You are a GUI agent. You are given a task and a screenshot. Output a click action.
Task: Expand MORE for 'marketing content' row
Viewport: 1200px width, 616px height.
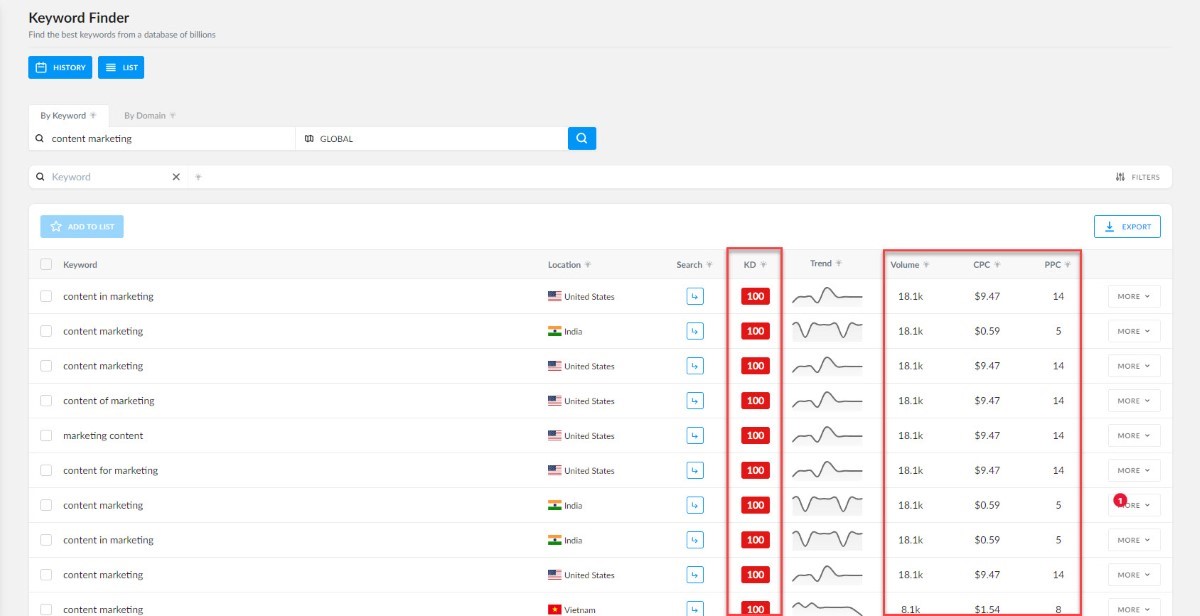(x=1134, y=436)
